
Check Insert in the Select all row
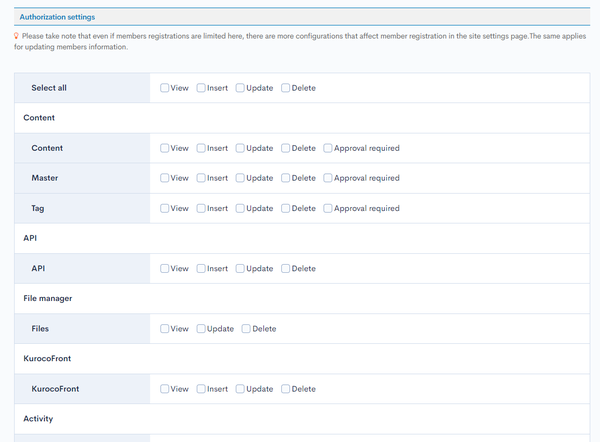click(201, 88)
